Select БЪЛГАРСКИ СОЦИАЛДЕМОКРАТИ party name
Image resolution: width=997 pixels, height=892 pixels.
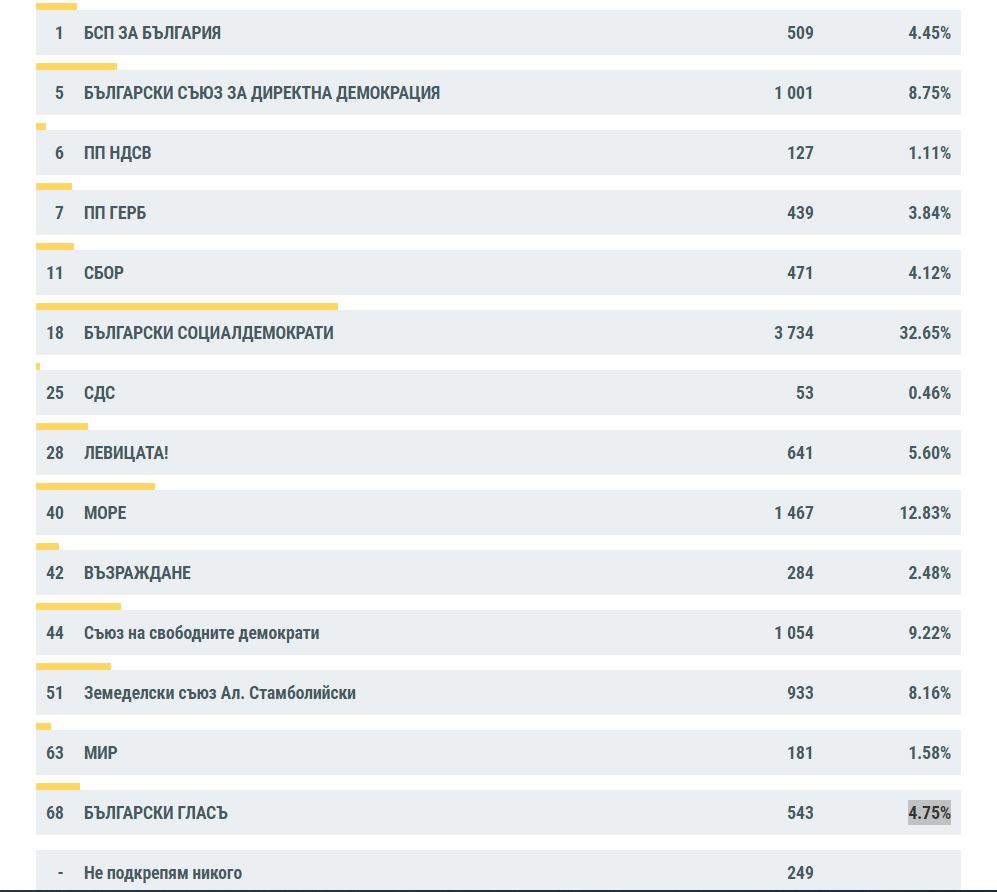click(x=209, y=333)
